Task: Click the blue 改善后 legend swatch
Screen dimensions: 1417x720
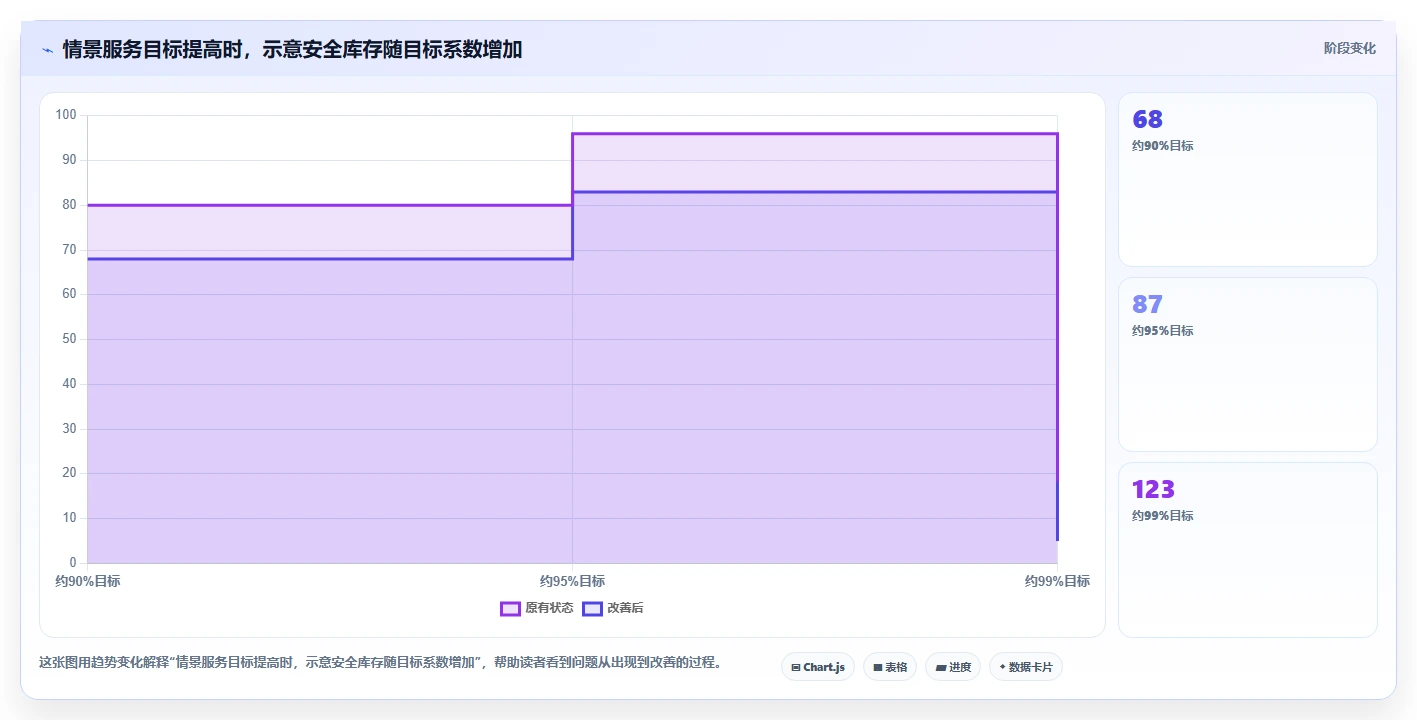Action: (592, 608)
